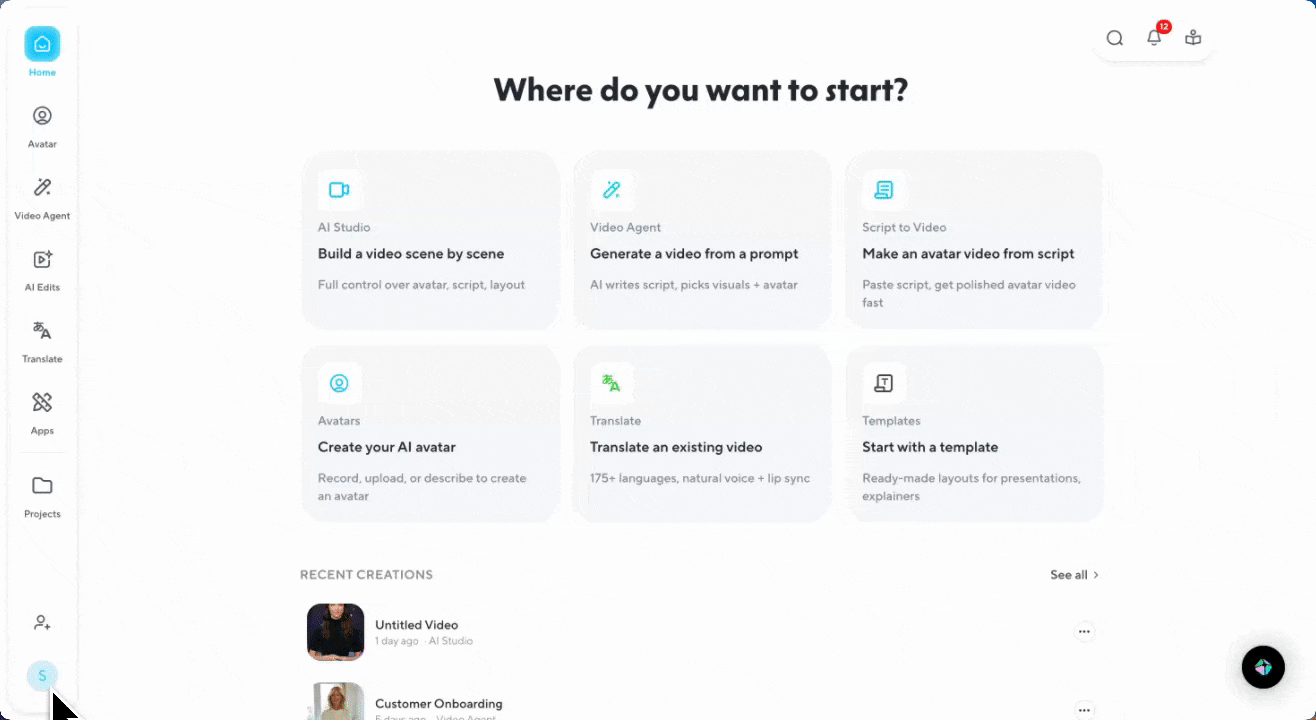Go to the Home sidebar item
The width and height of the screenshot is (1316, 720).
42,52
